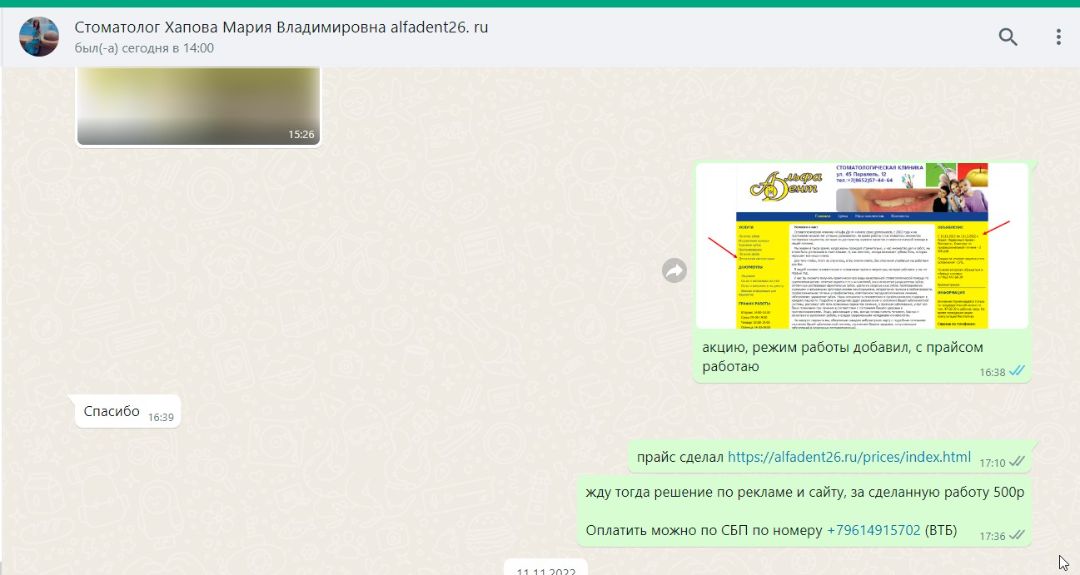Viewport: 1080px width, 575px height.
Task: Open chat search with the magnifier icon
Action: point(1008,36)
